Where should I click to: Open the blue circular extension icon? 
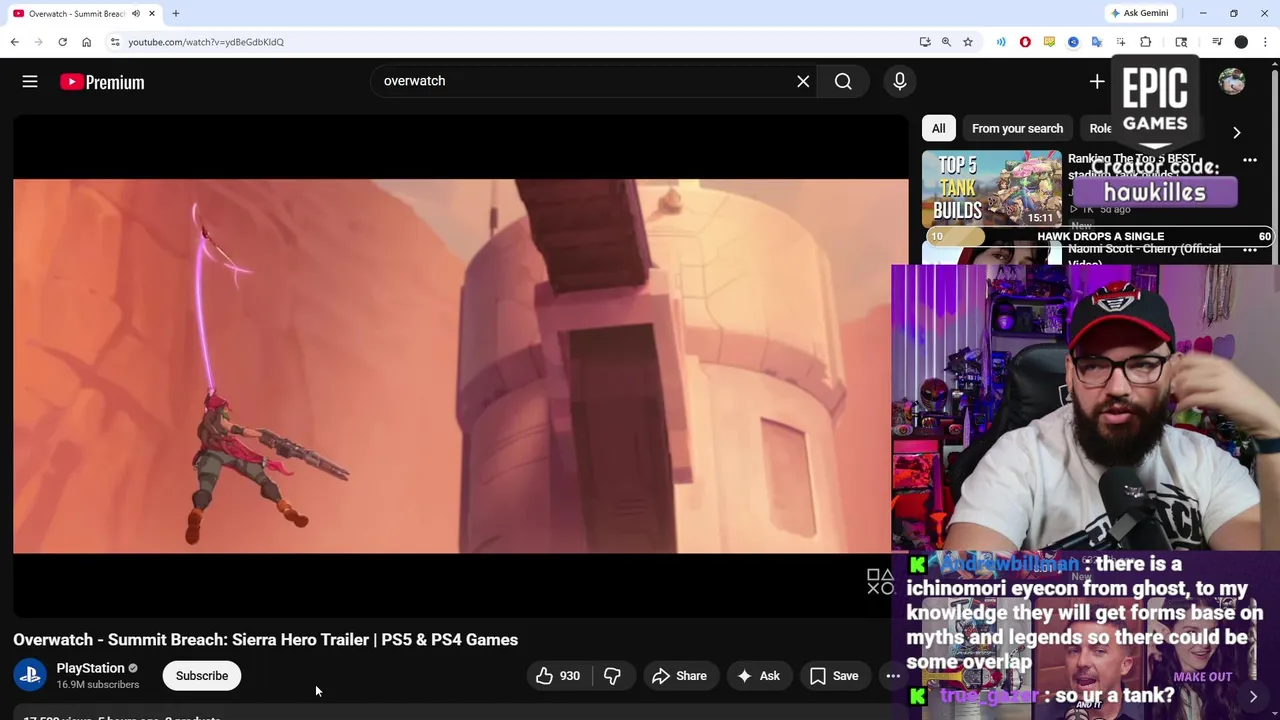click(x=1073, y=42)
